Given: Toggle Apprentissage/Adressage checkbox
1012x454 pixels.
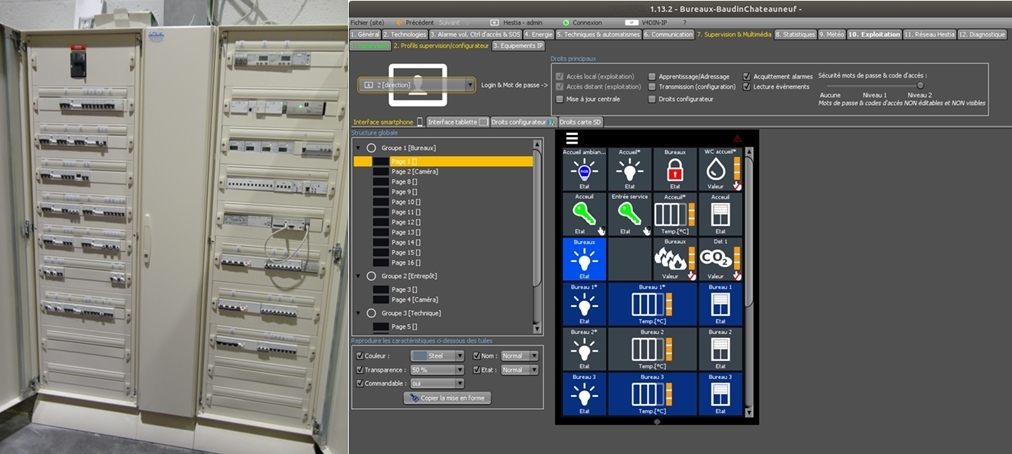Looking at the screenshot, I should (652, 76).
